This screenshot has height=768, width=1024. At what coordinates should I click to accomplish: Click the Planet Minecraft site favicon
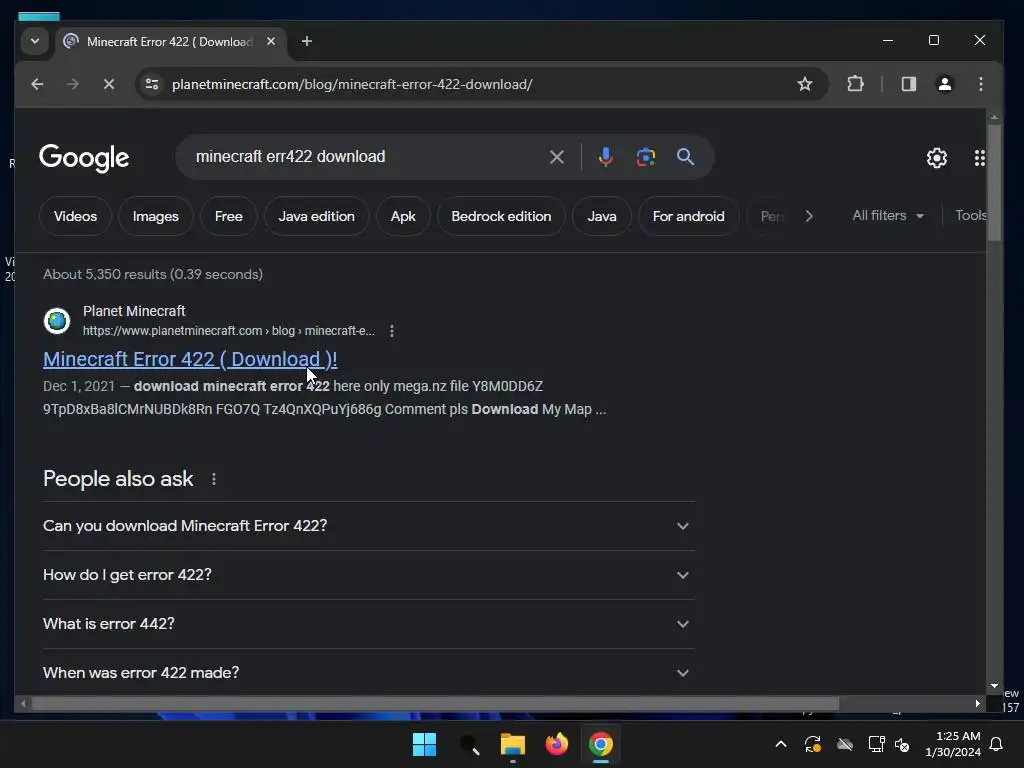(57, 321)
